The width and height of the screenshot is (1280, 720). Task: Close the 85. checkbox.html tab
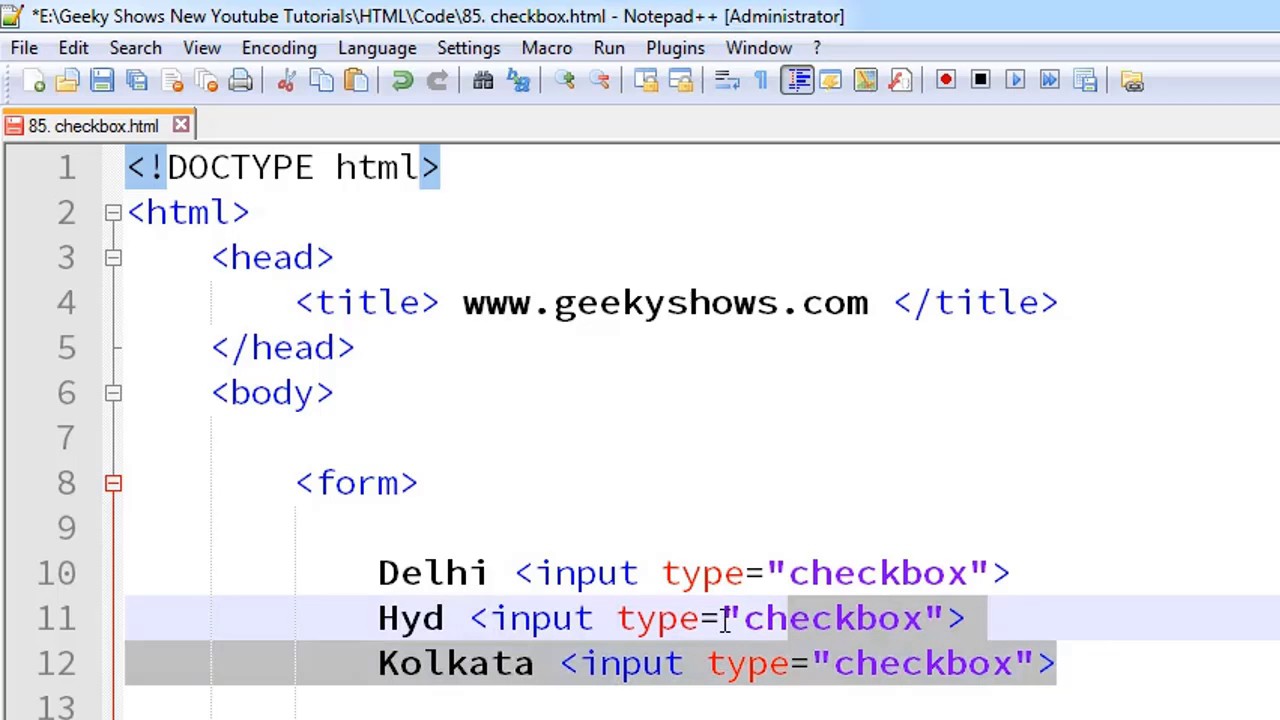(x=181, y=125)
